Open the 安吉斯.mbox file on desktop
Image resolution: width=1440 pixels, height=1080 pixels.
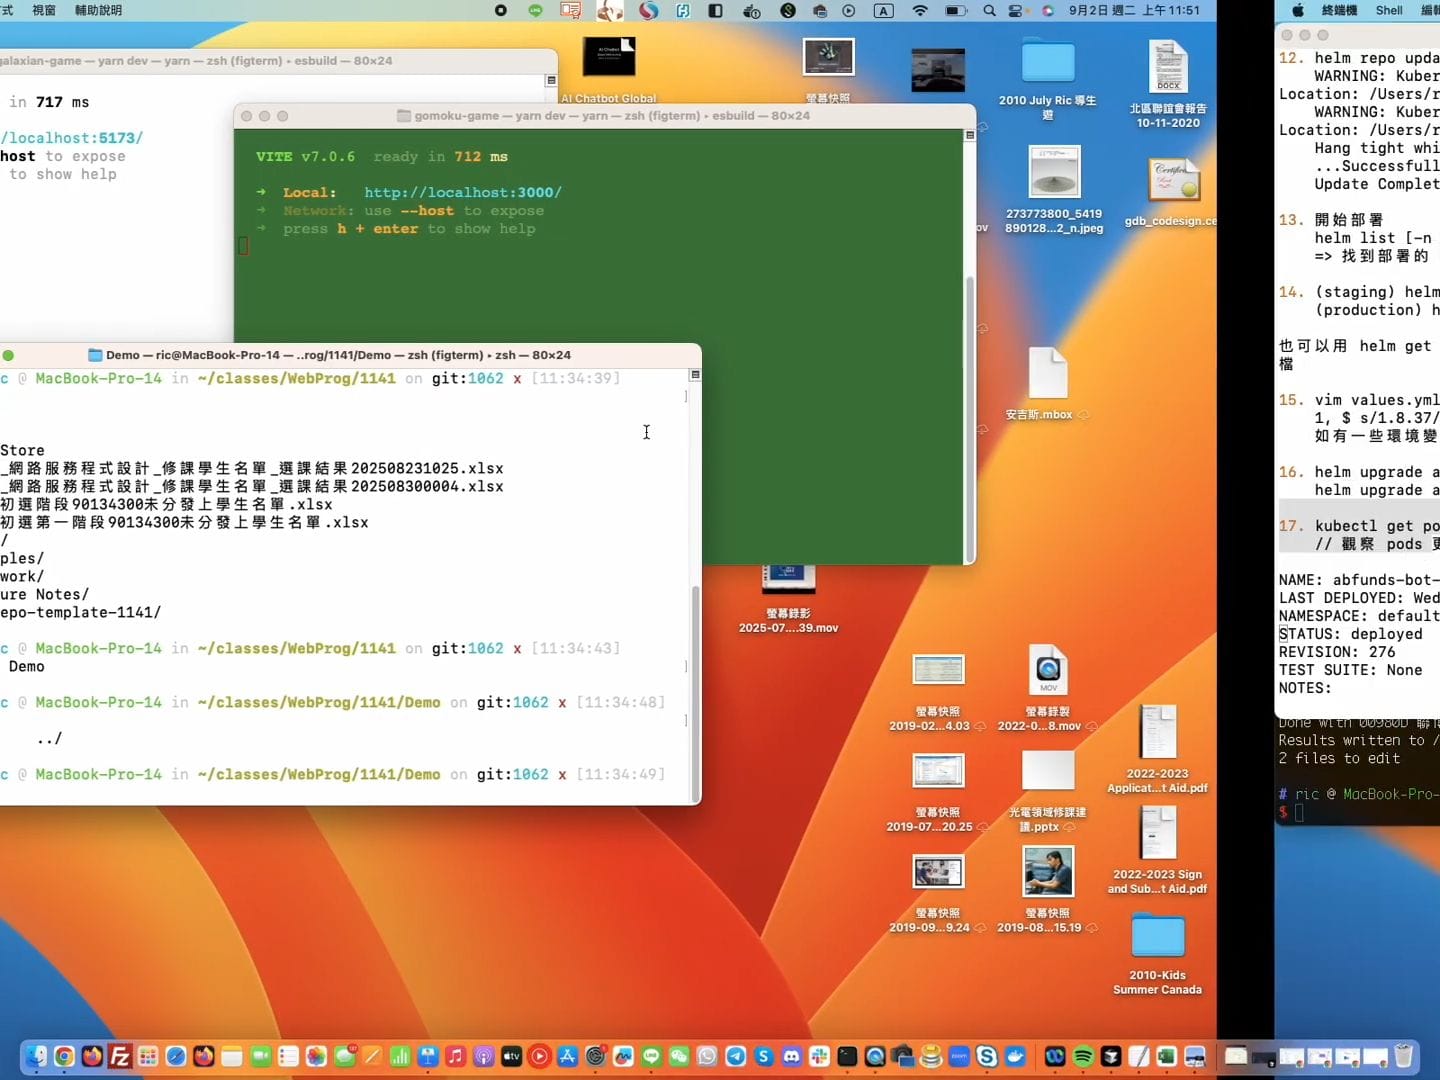click(1047, 376)
